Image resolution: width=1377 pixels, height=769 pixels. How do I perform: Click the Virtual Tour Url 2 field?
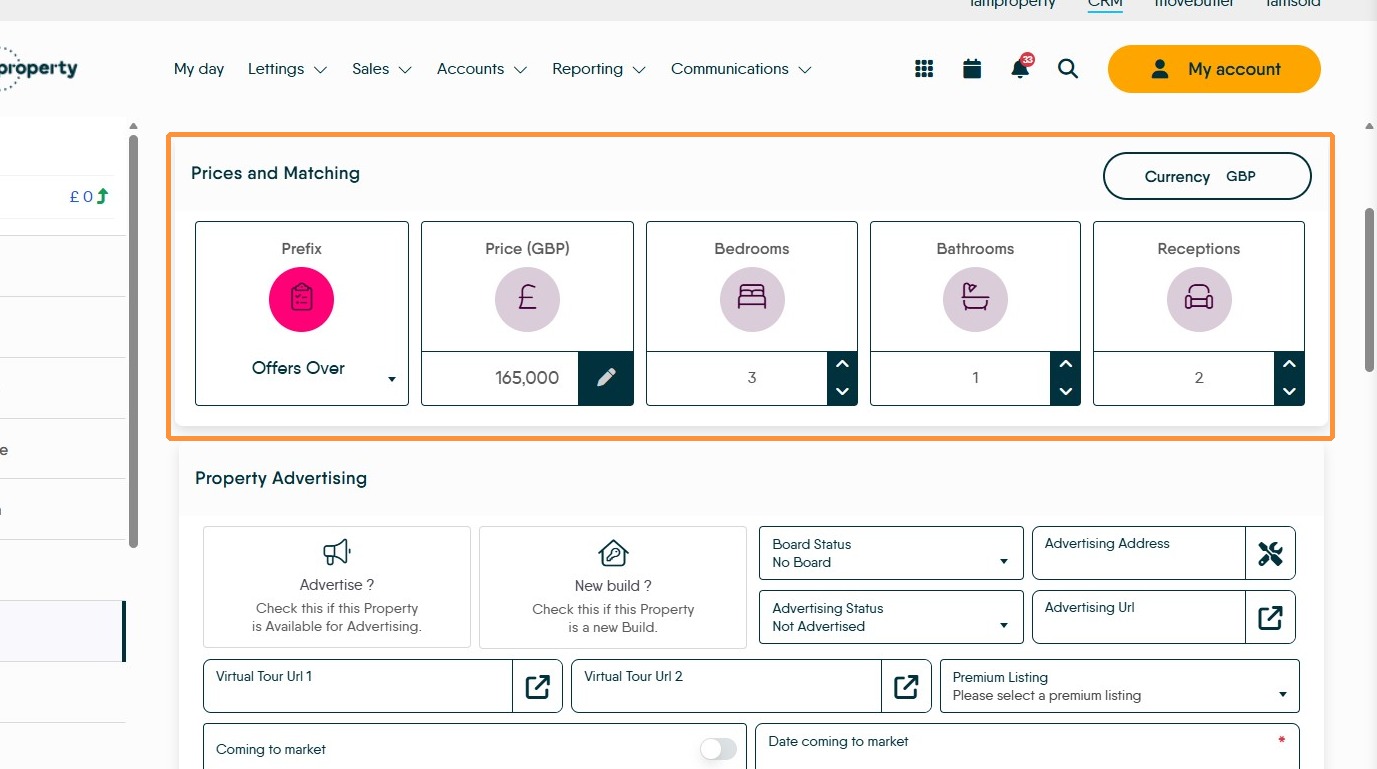(727, 686)
